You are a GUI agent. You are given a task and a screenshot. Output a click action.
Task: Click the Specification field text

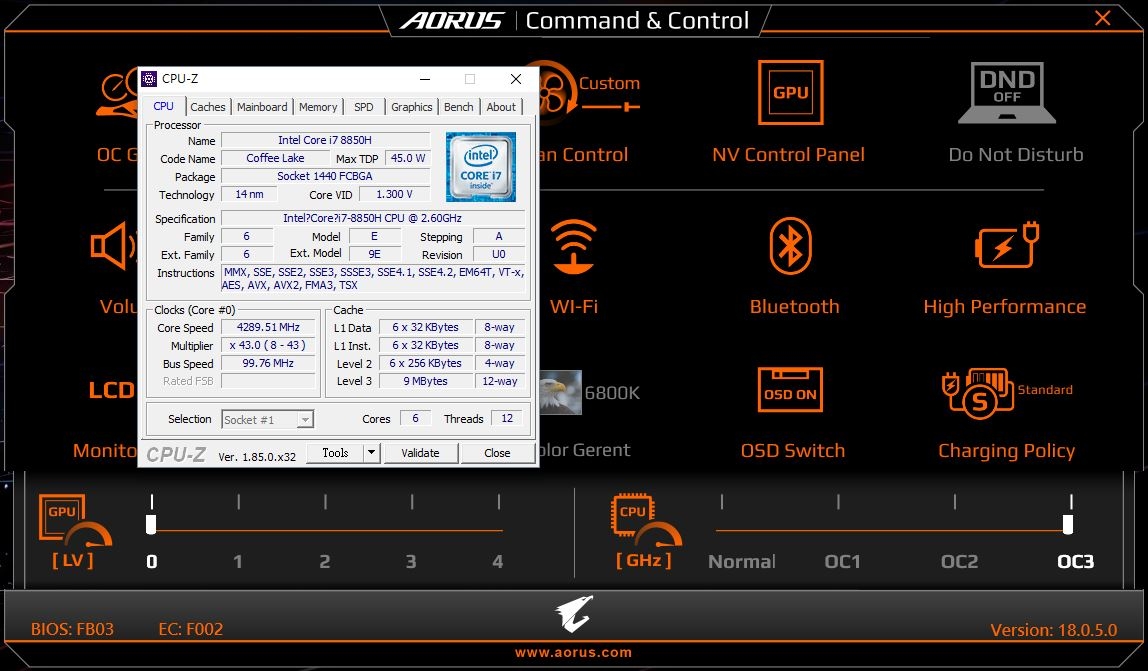(x=373, y=218)
